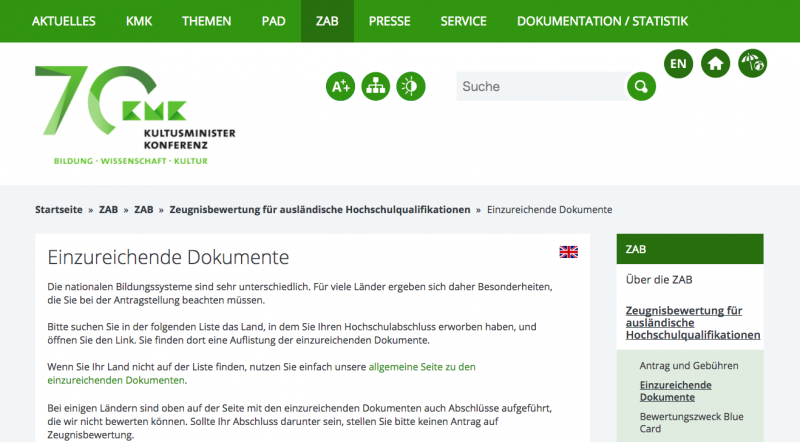Image resolution: width=800 pixels, height=442 pixels.
Task: Follow the allgemeine Seite link
Action: (422, 367)
